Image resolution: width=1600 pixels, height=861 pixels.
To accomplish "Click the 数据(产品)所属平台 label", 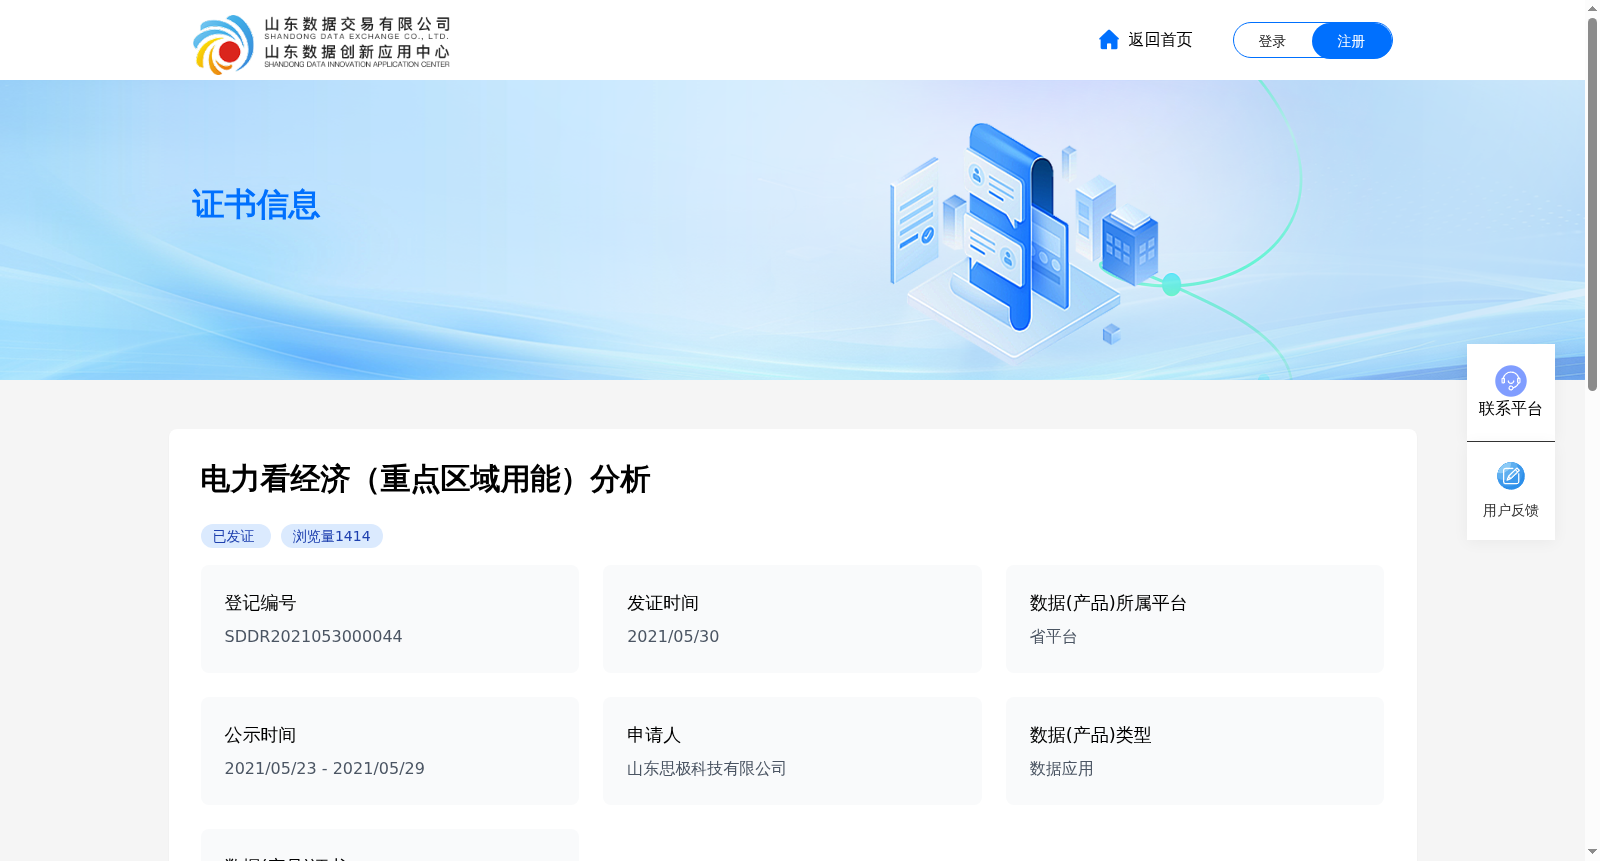I will click(1108, 603).
